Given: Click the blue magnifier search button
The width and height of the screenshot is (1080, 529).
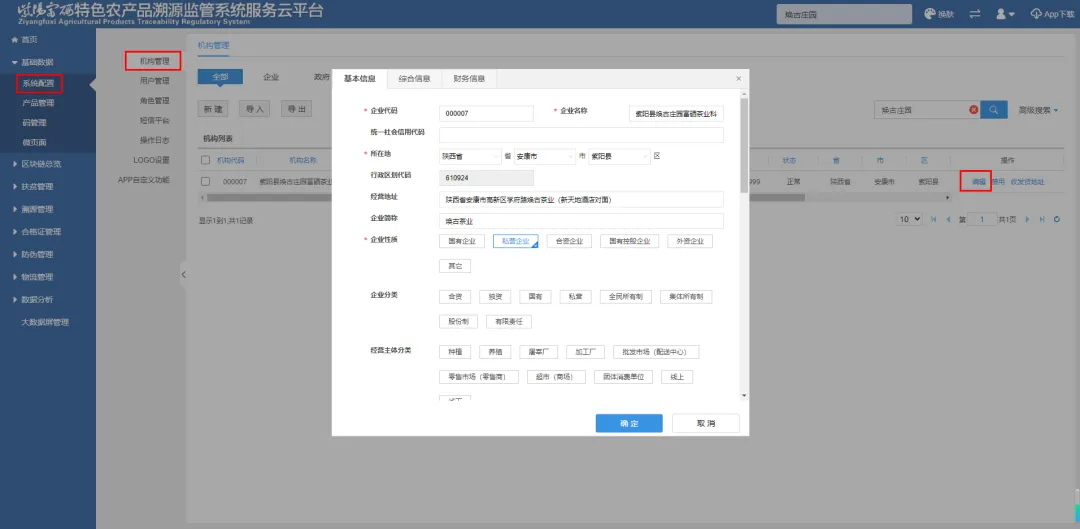Looking at the screenshot, I should click(x=993, y=110).
